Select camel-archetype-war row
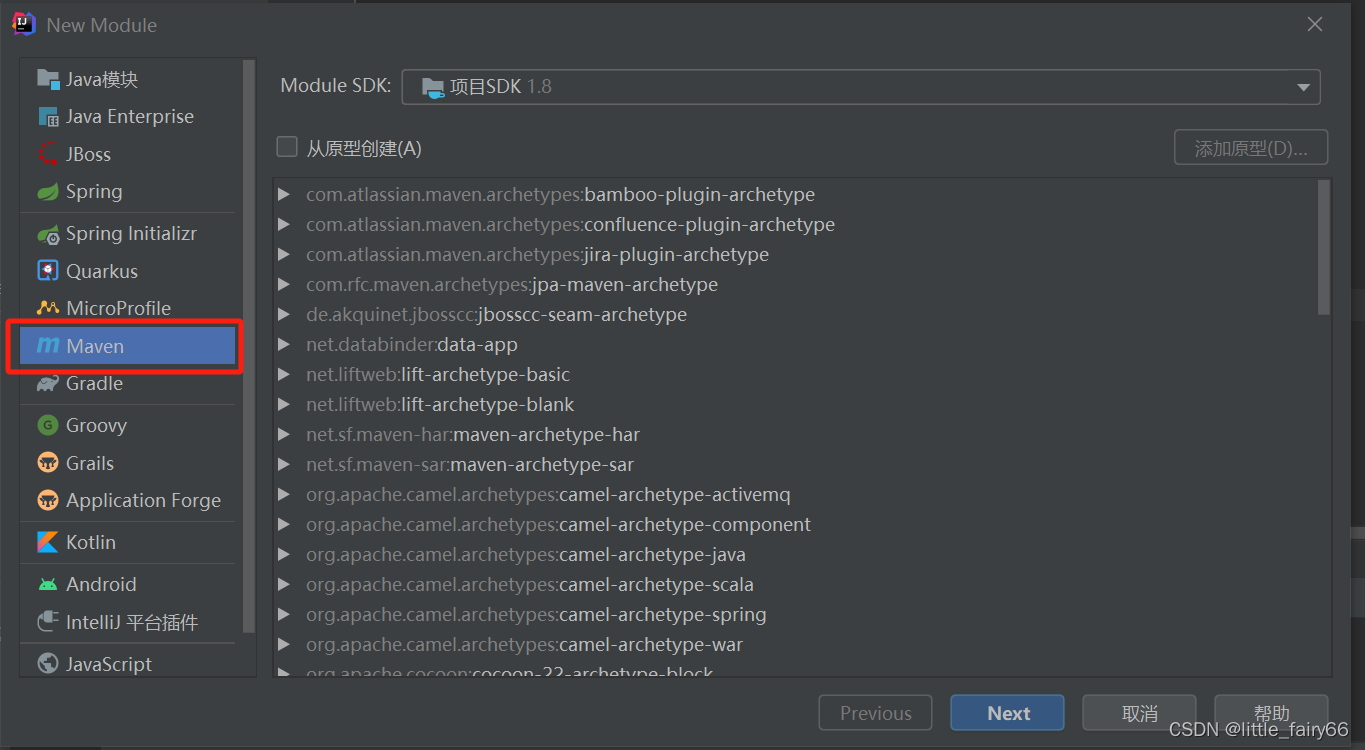The width and height of the screenshot is (1365, 750). tap(795, 645)
